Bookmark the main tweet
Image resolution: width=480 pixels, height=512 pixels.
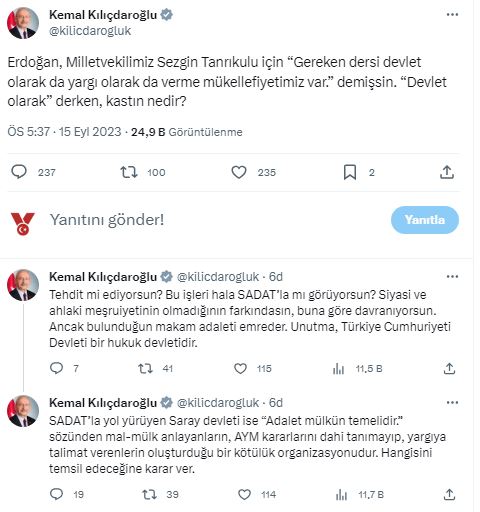pos(350,172)
